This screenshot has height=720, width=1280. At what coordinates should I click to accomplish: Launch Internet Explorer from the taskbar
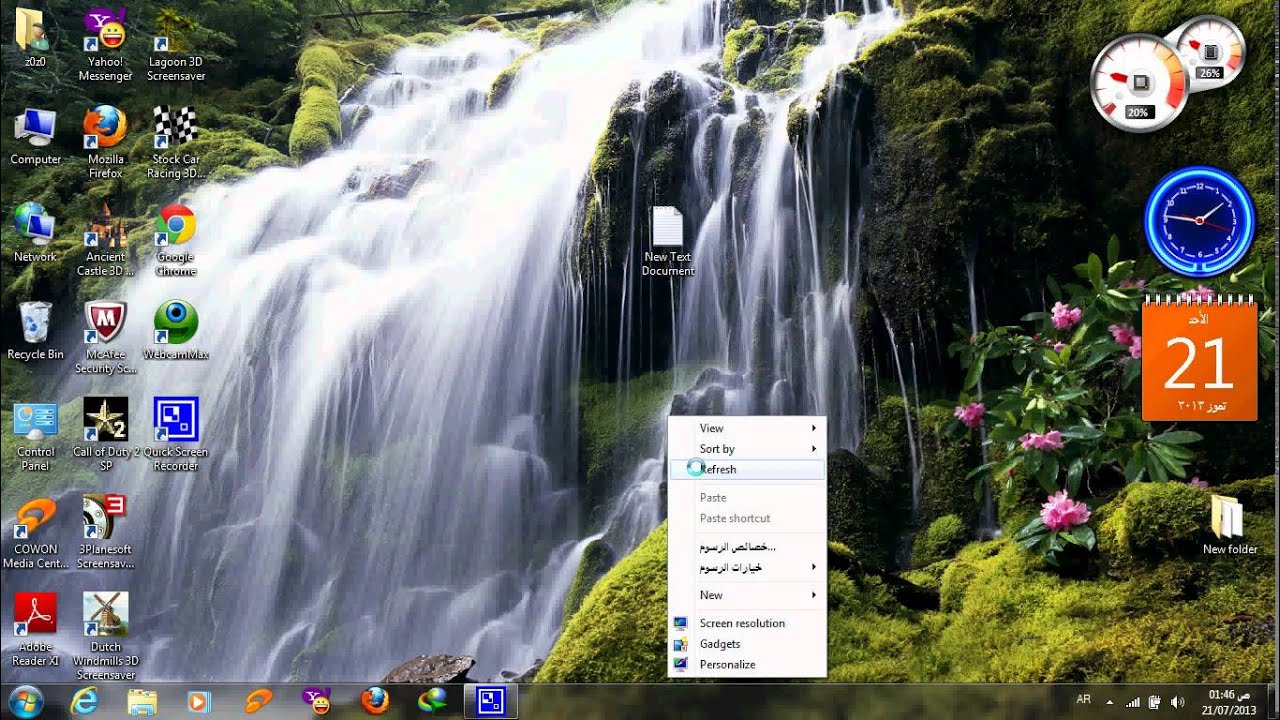pyautogui.click(x=85, y=702)
